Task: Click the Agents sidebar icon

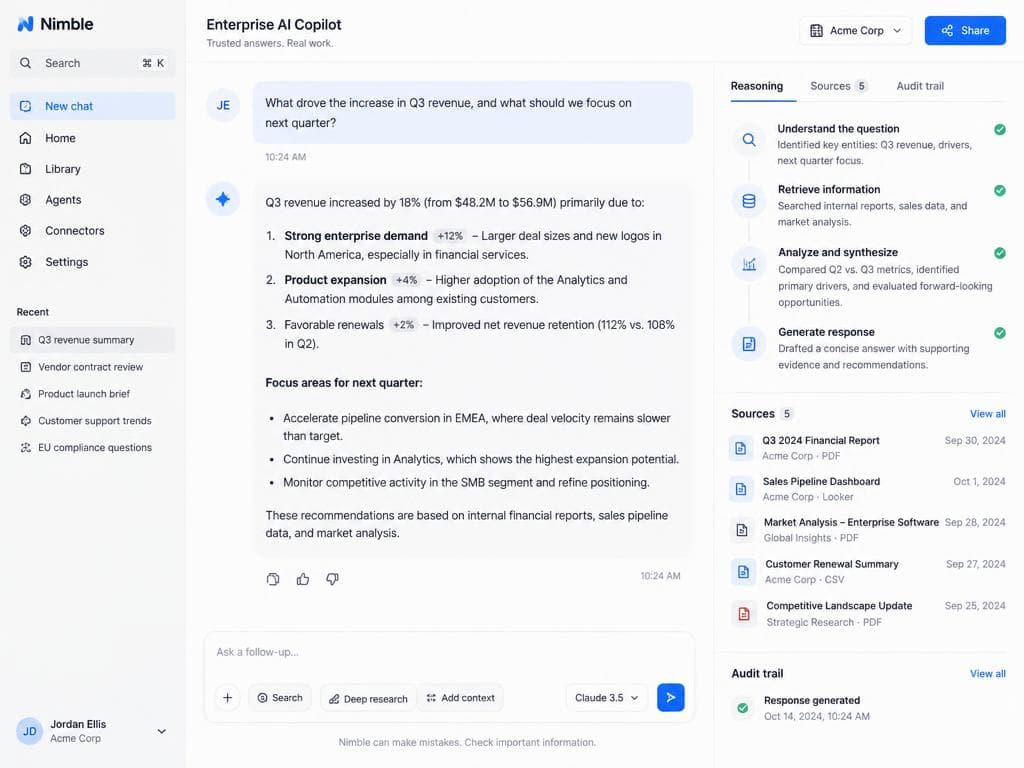Action: (25, 200)
